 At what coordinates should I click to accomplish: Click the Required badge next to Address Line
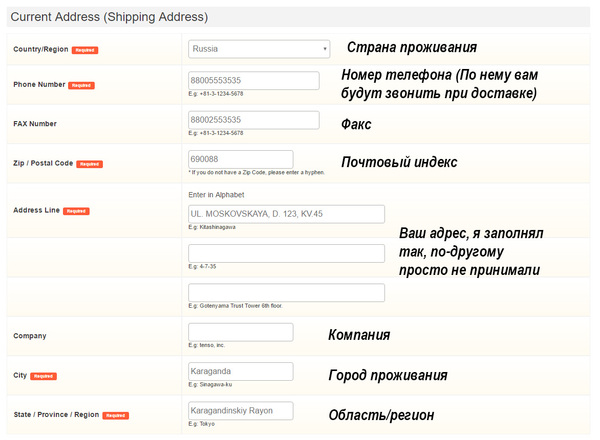tap(76, 212)
